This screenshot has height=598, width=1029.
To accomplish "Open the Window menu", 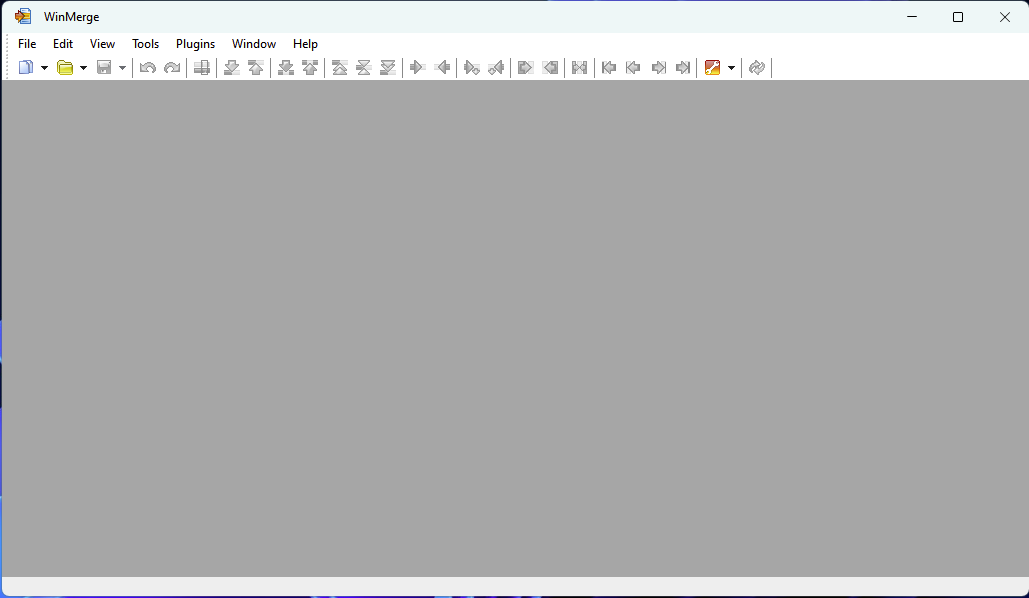I will [x=254, y=44].
